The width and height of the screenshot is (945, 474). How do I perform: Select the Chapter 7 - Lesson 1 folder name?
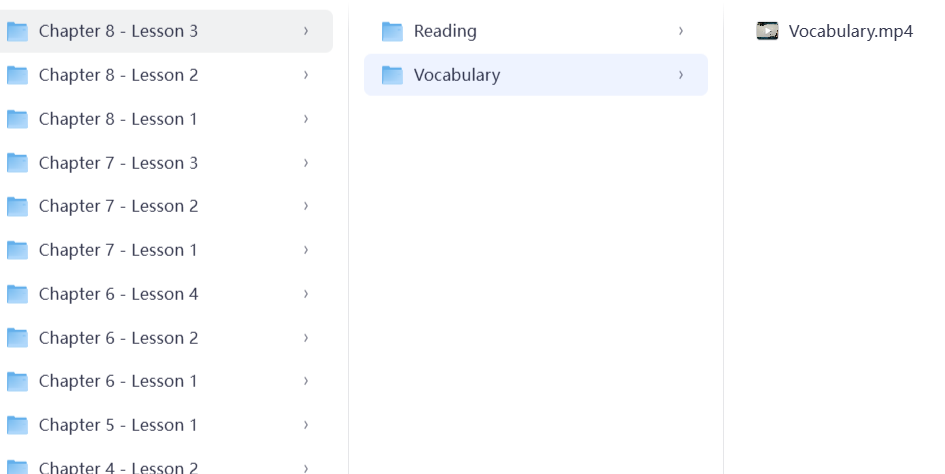click(118, 250)
